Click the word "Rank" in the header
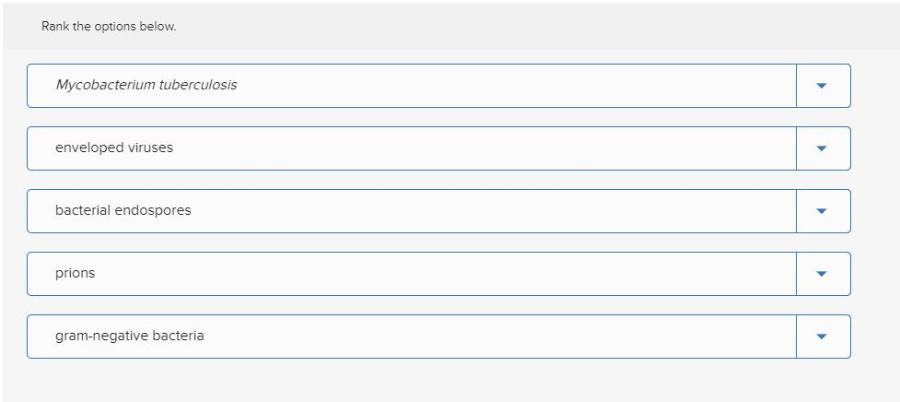 tap(53, 26)
